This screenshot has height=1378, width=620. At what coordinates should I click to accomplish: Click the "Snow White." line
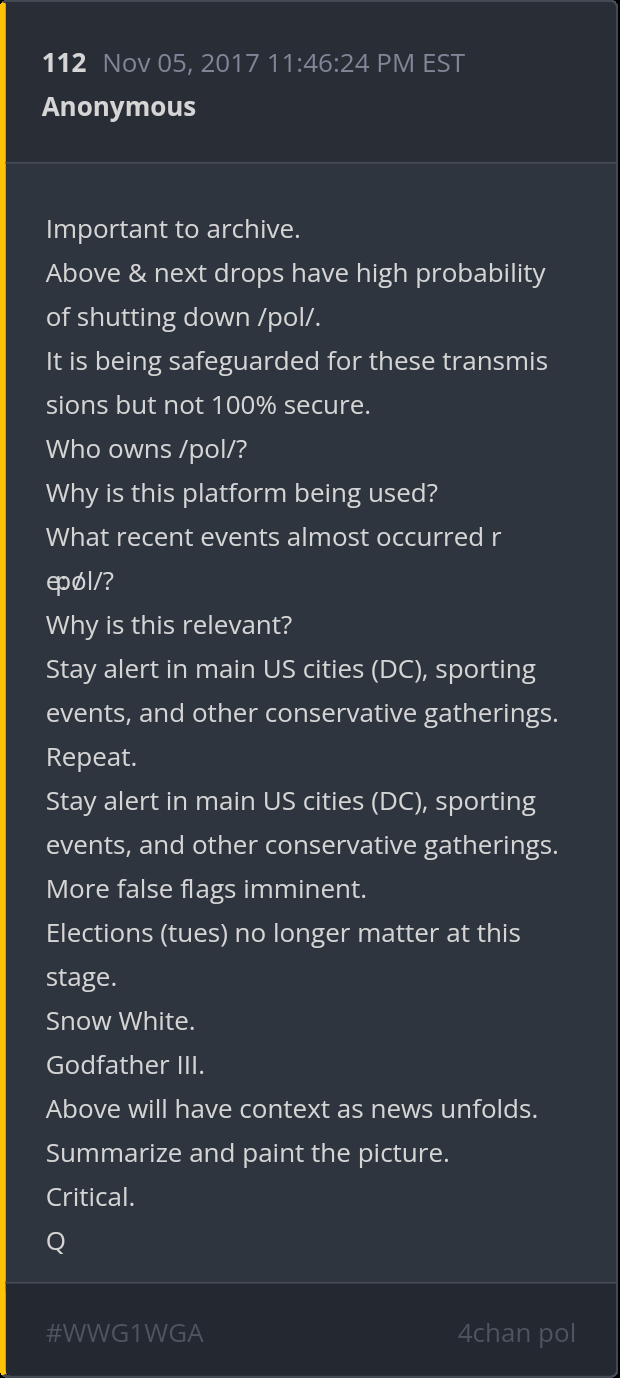click(x=120, y=1021)
